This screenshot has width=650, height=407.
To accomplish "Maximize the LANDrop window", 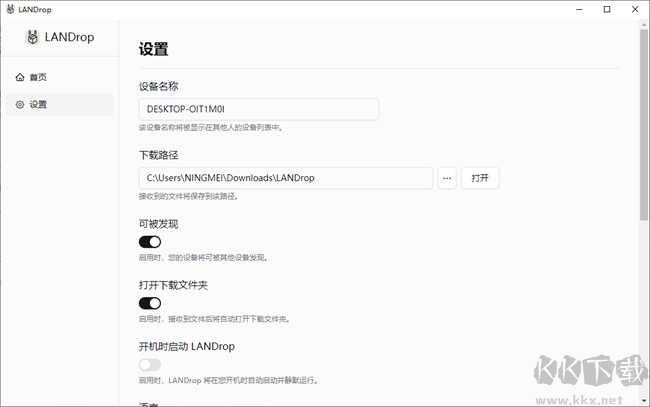I will click(607, 9).
